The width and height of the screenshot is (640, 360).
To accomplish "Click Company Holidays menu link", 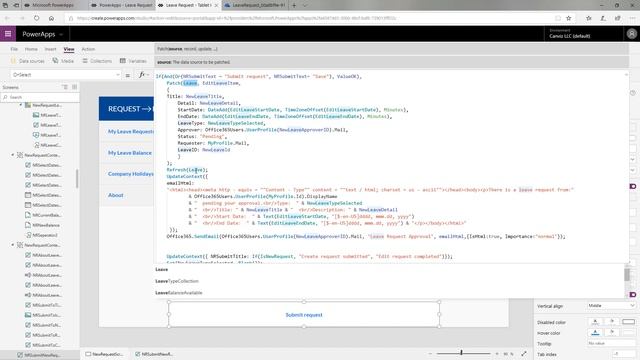I will point(131,174).
